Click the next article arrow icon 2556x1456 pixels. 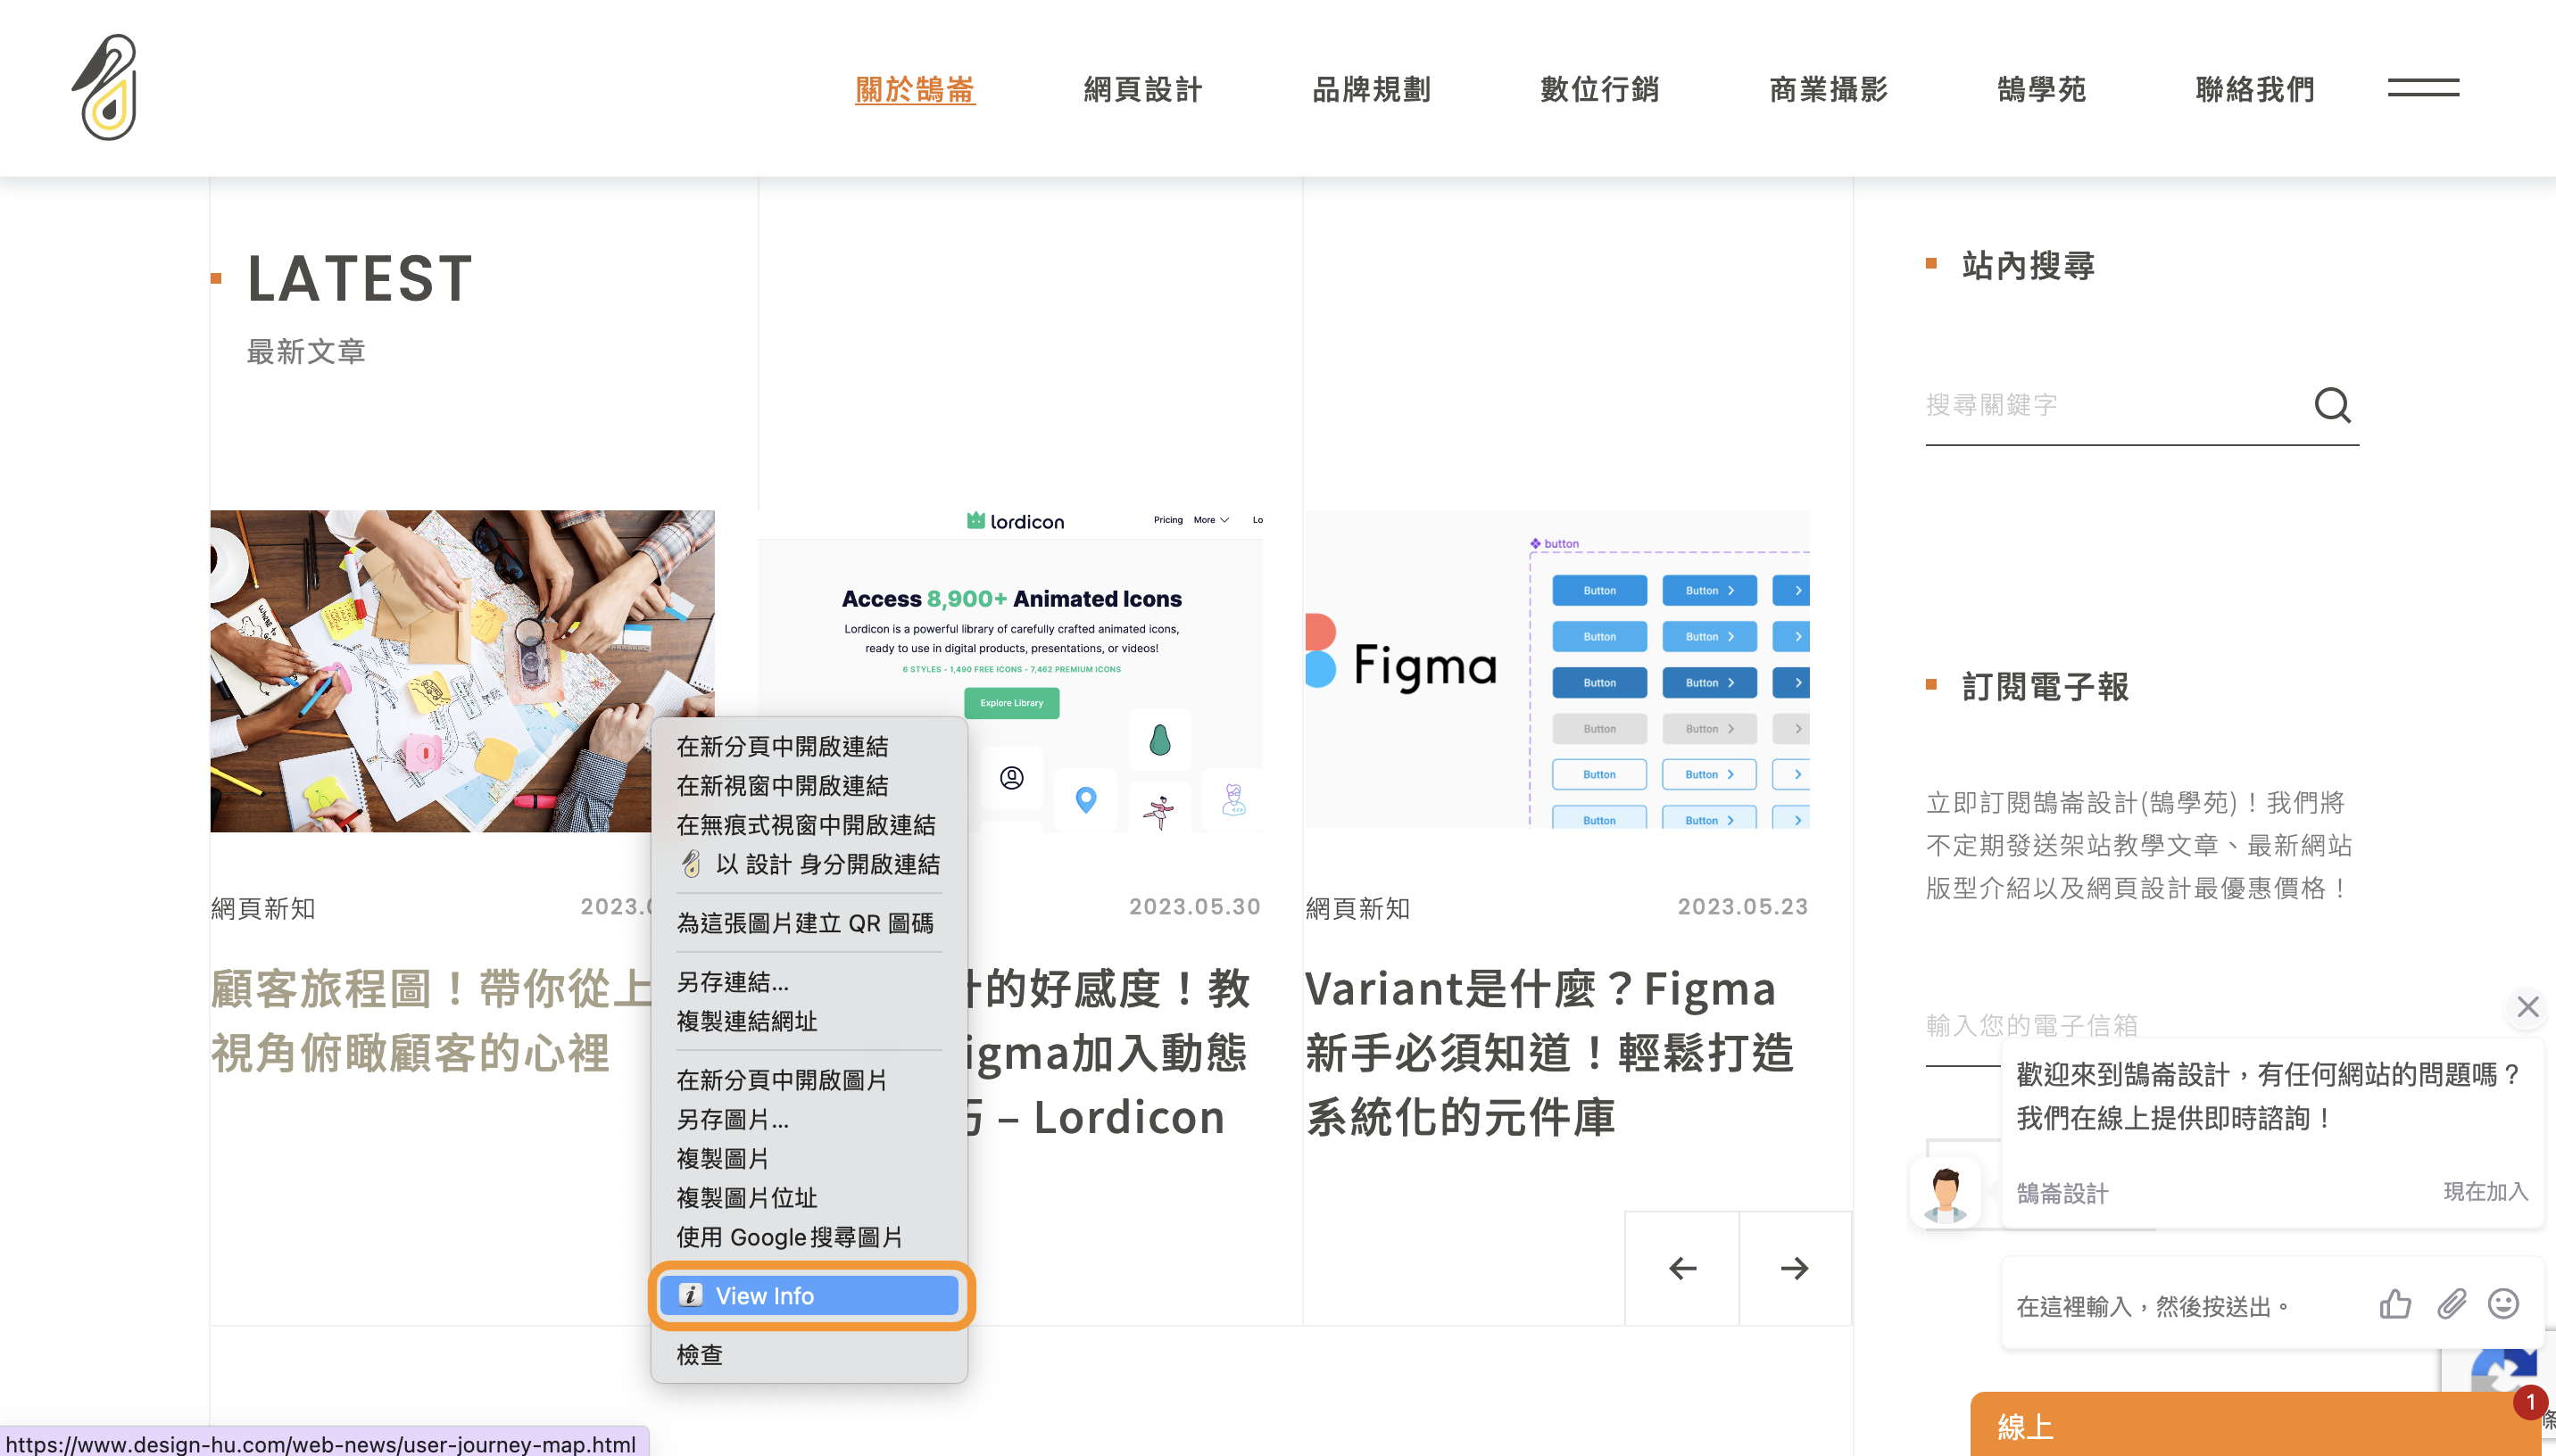1794,1269
